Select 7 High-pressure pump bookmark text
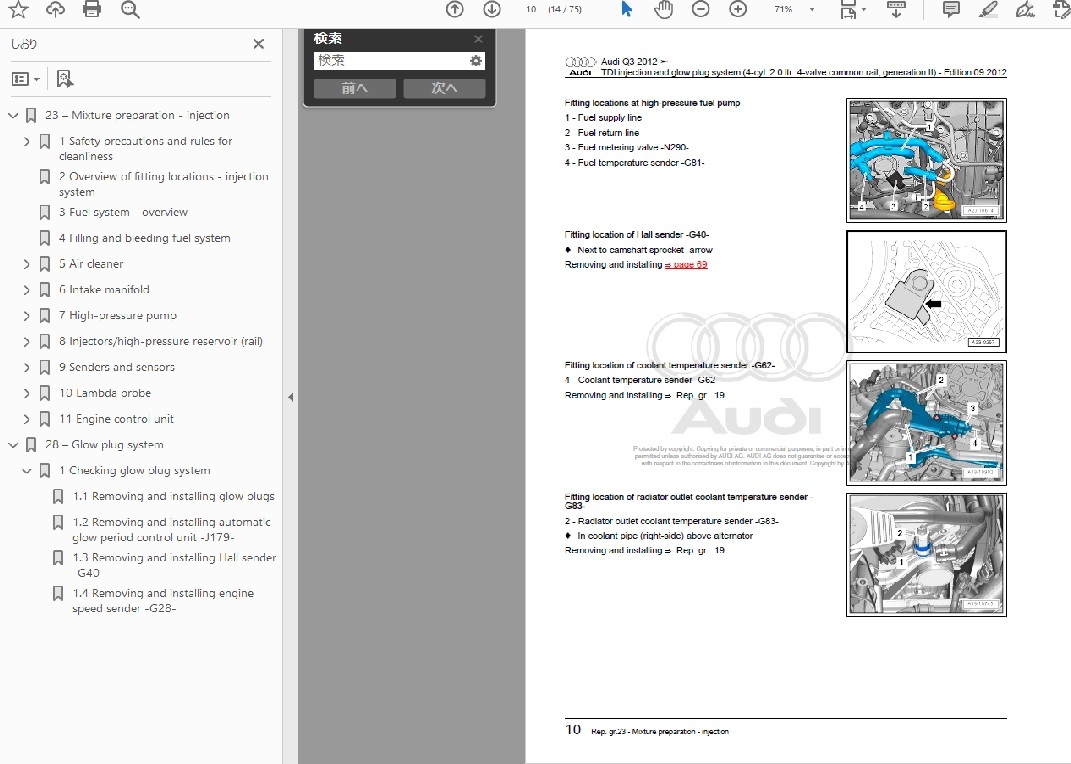The height and width of the screenshot is (764, 1071). pos(117,315)
